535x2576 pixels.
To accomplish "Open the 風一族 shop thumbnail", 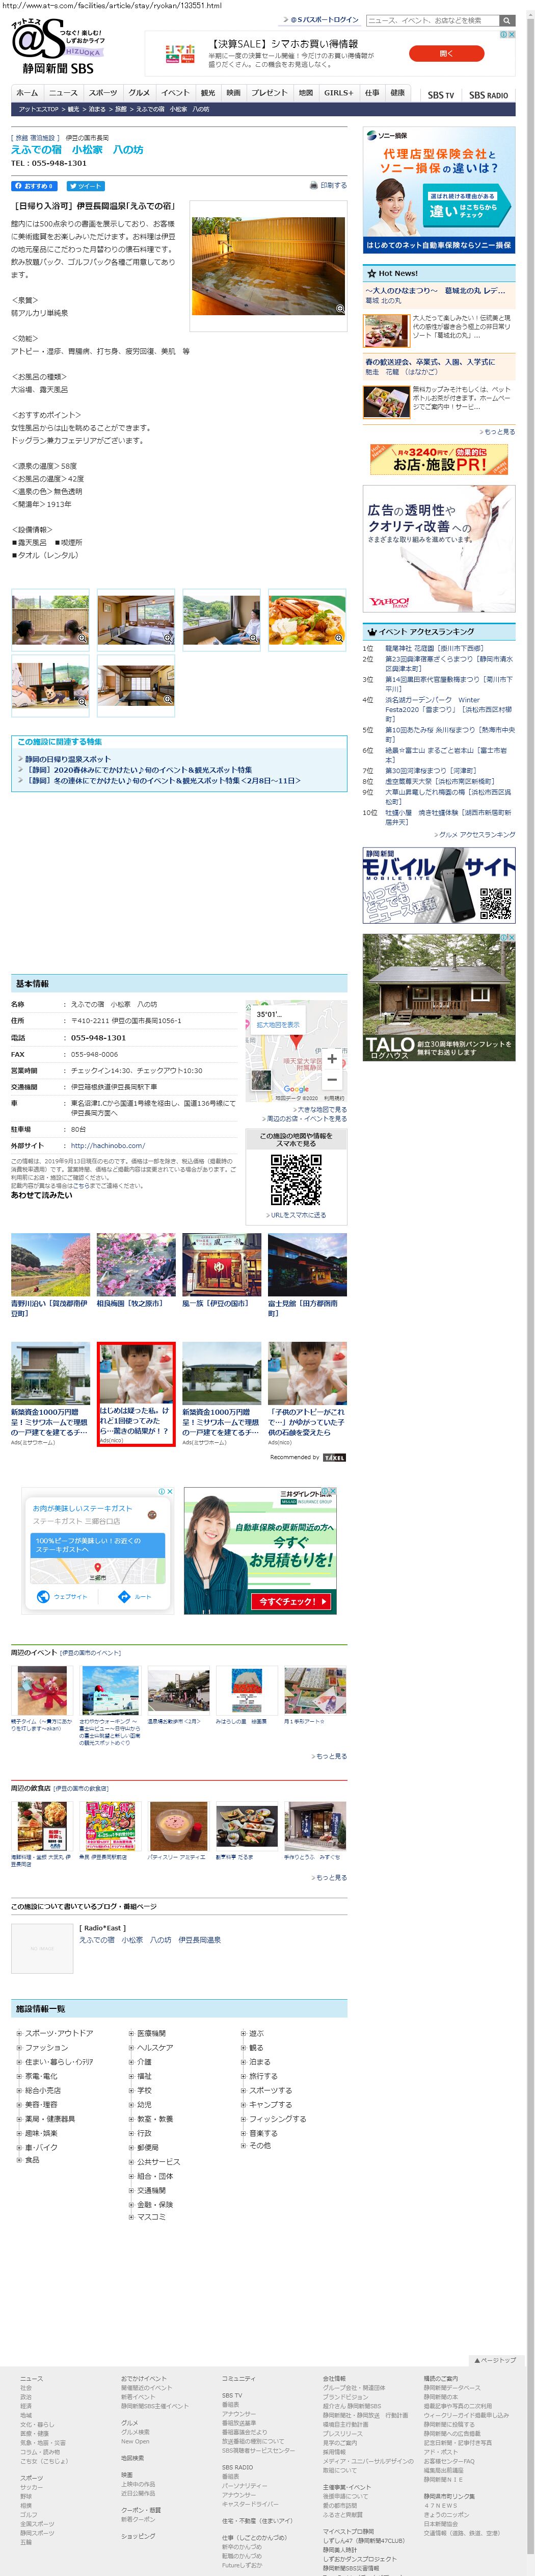I will click(x=221, y=1264).
